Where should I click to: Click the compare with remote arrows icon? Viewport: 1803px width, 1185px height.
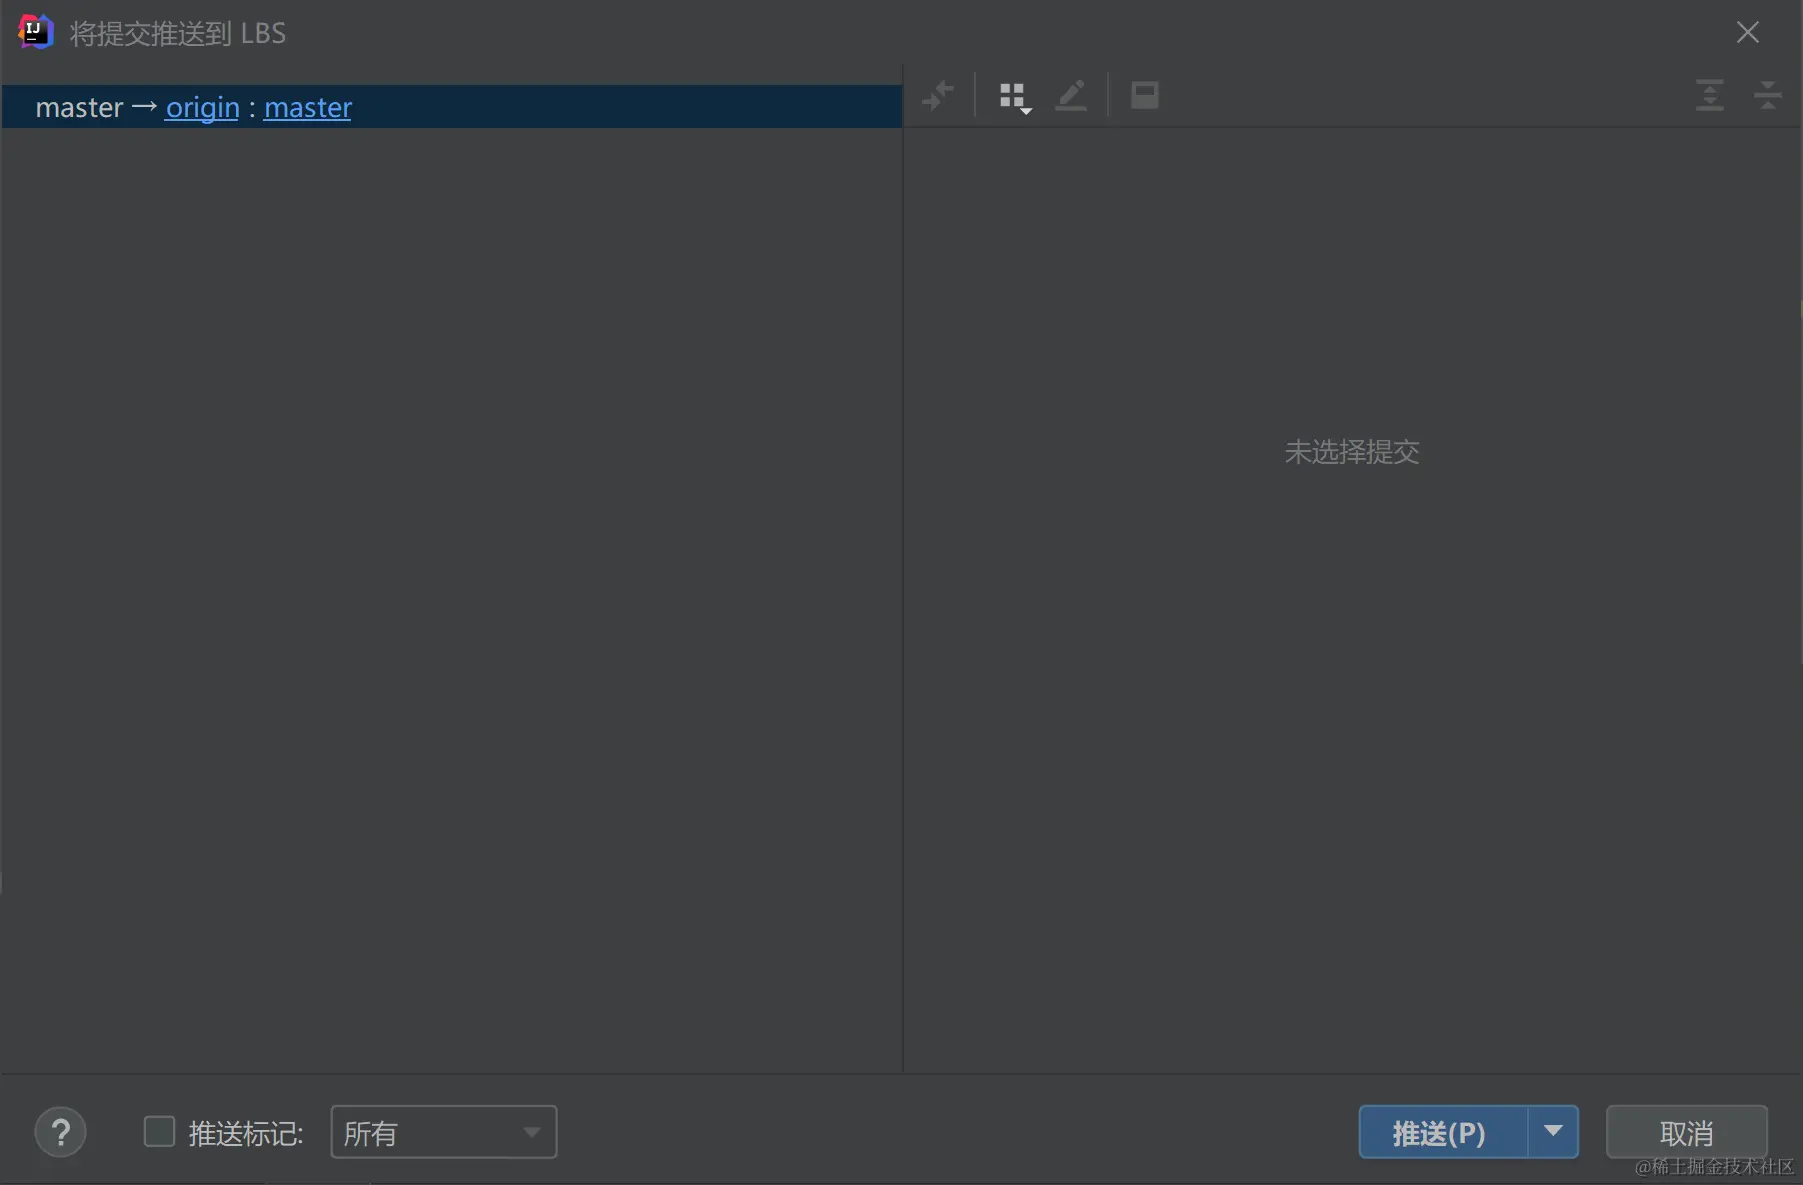click(x=938, y=95)
